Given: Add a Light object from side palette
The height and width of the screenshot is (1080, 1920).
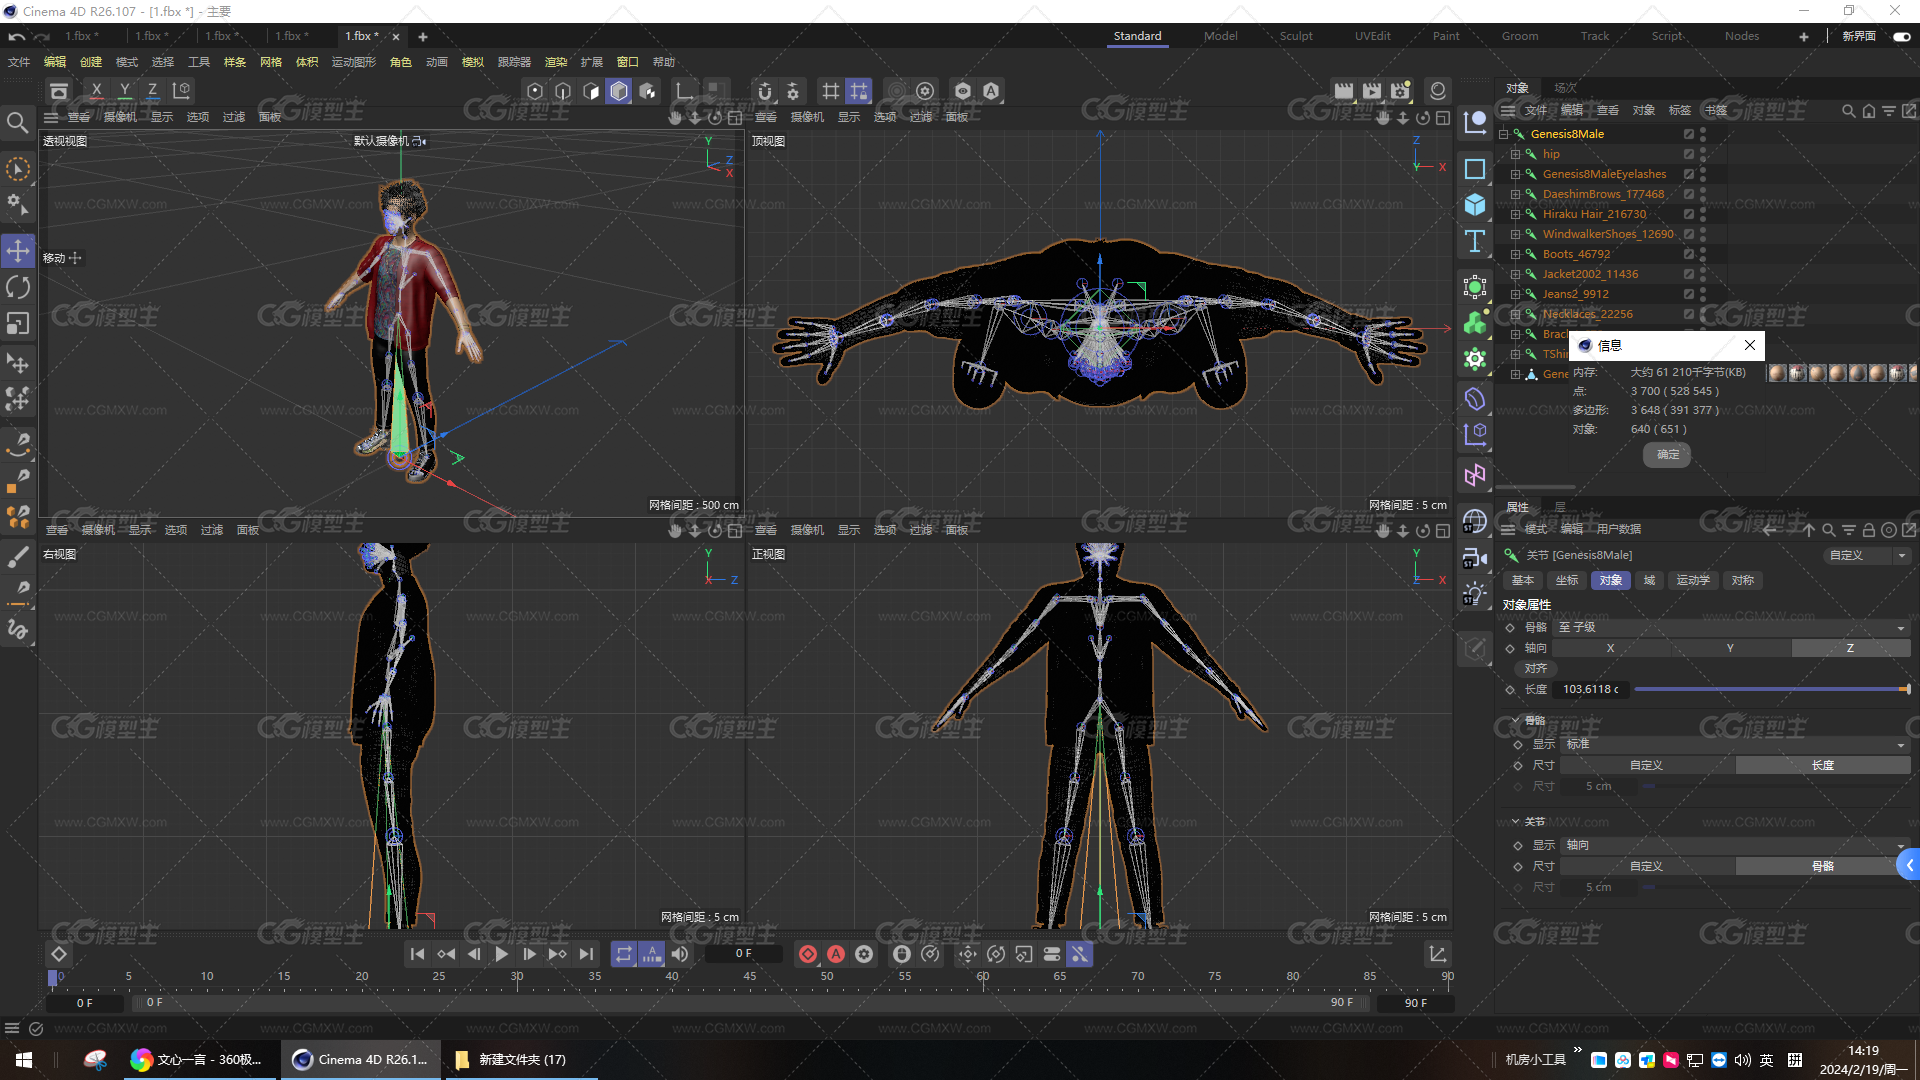Looking at the screenshot, I should (1475, 594).
